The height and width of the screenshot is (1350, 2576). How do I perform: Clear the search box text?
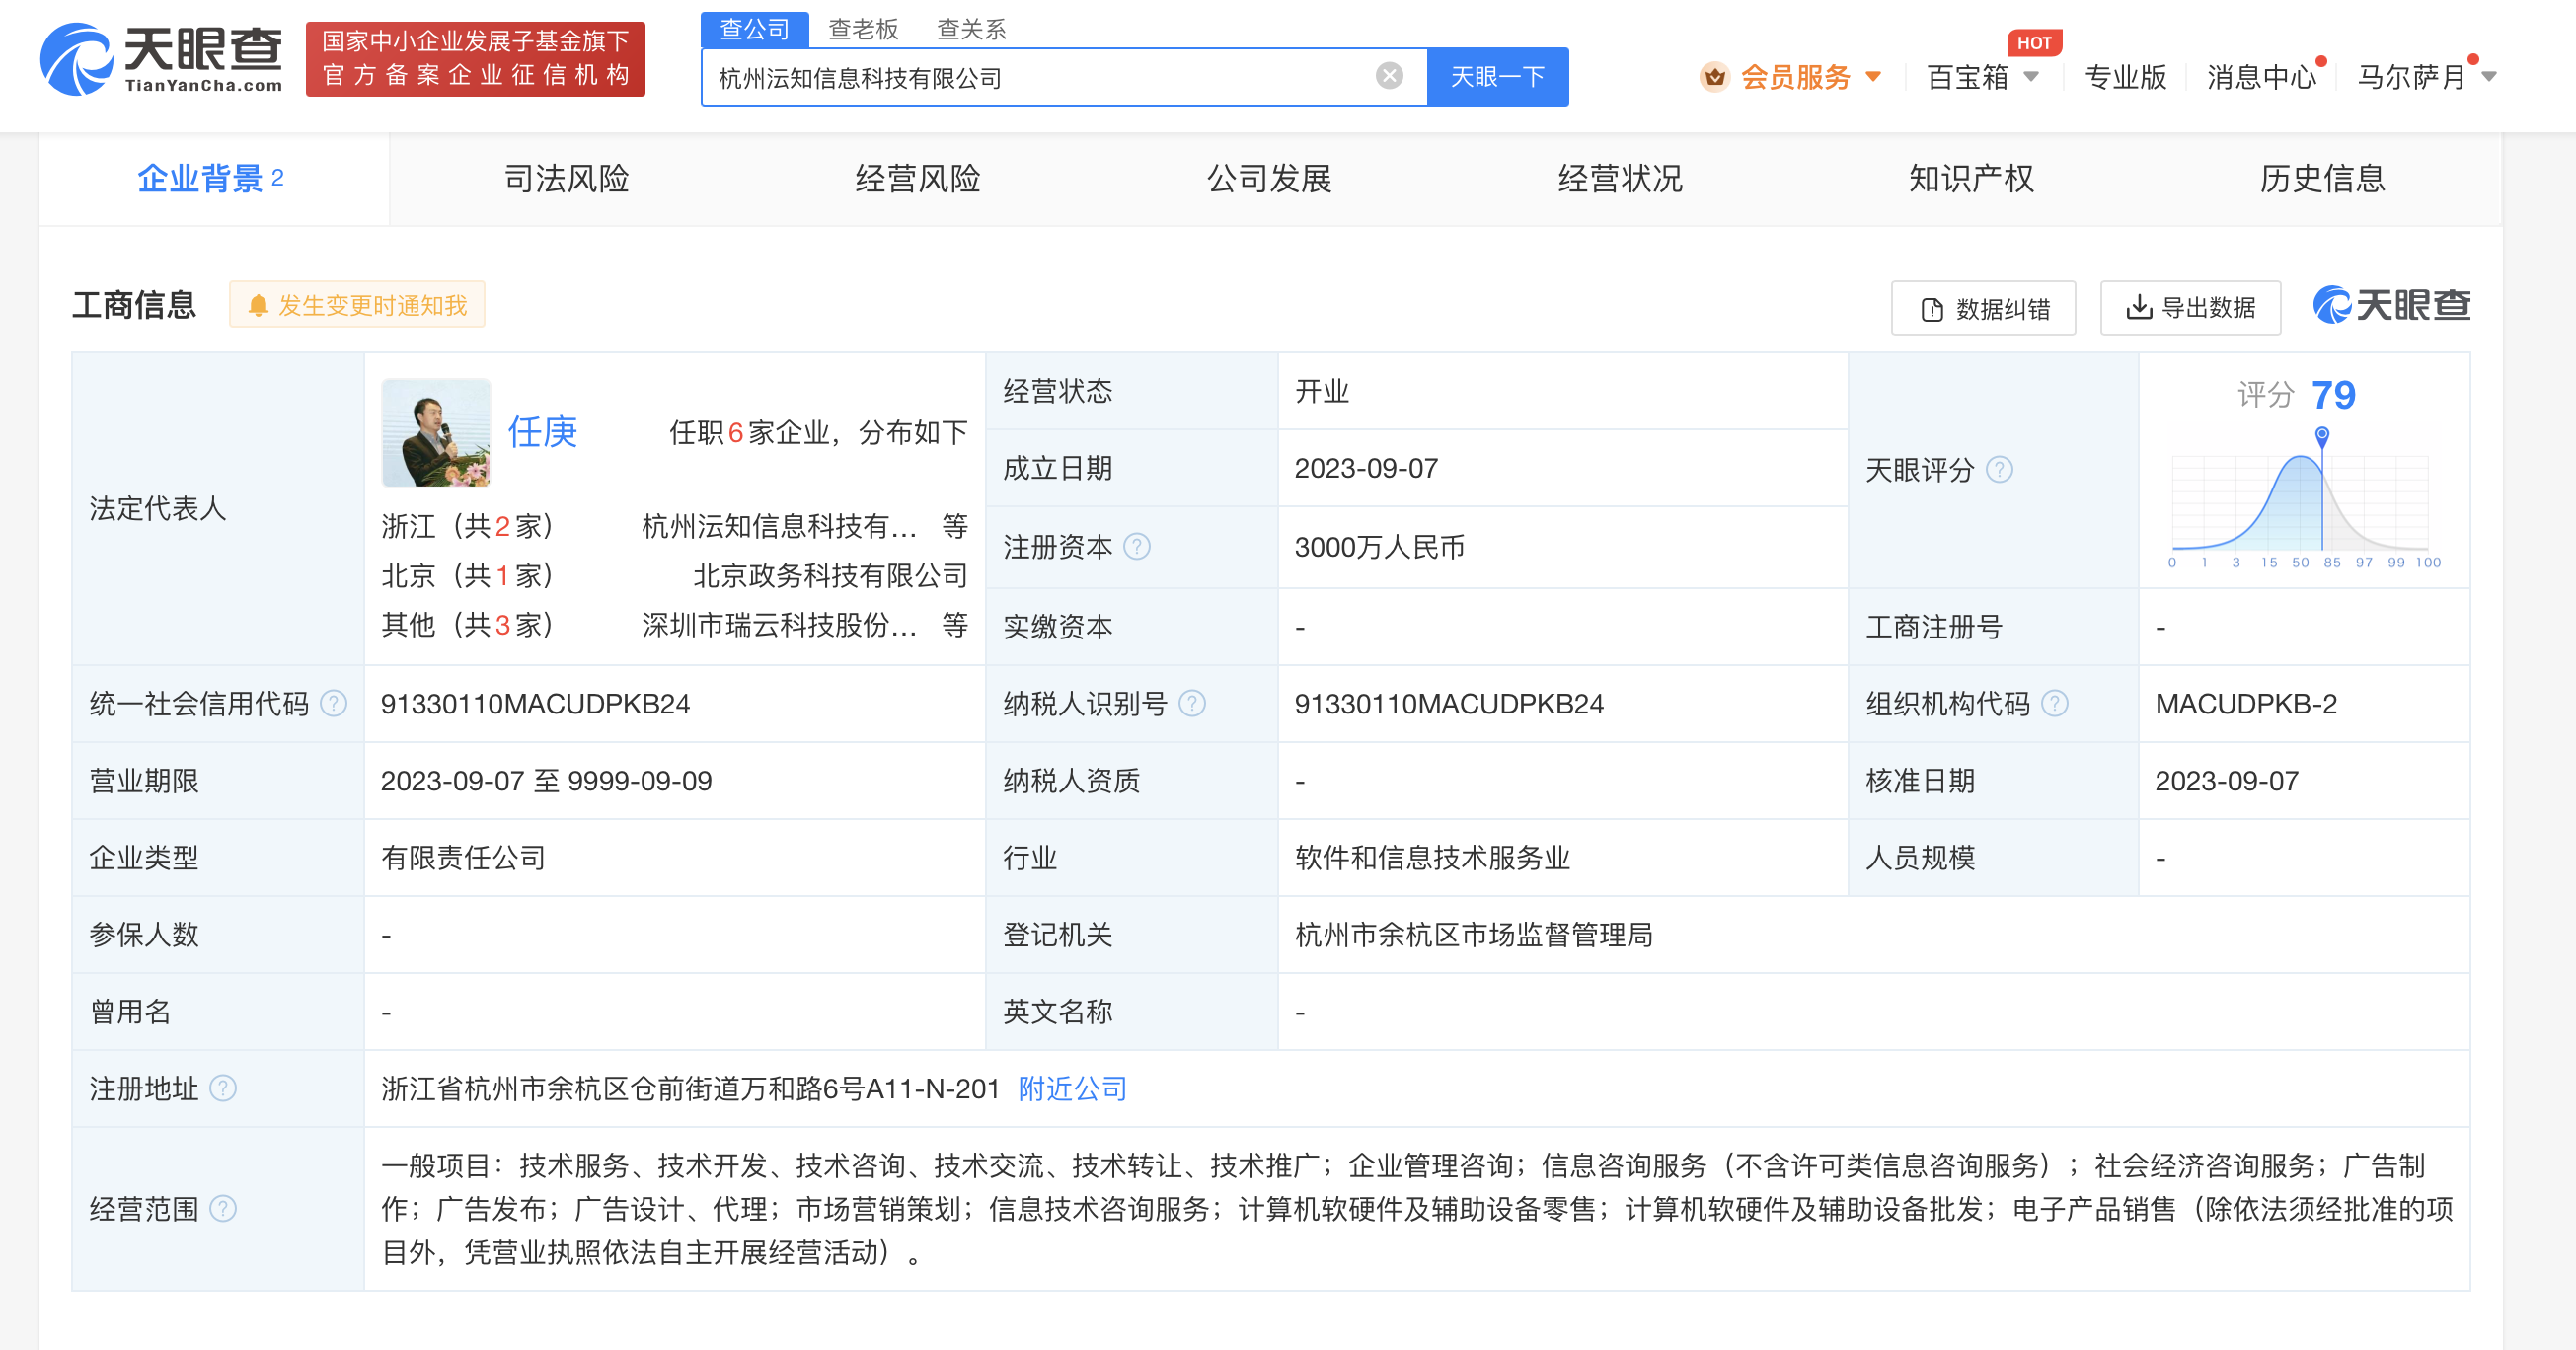[x=1389, y=76]
